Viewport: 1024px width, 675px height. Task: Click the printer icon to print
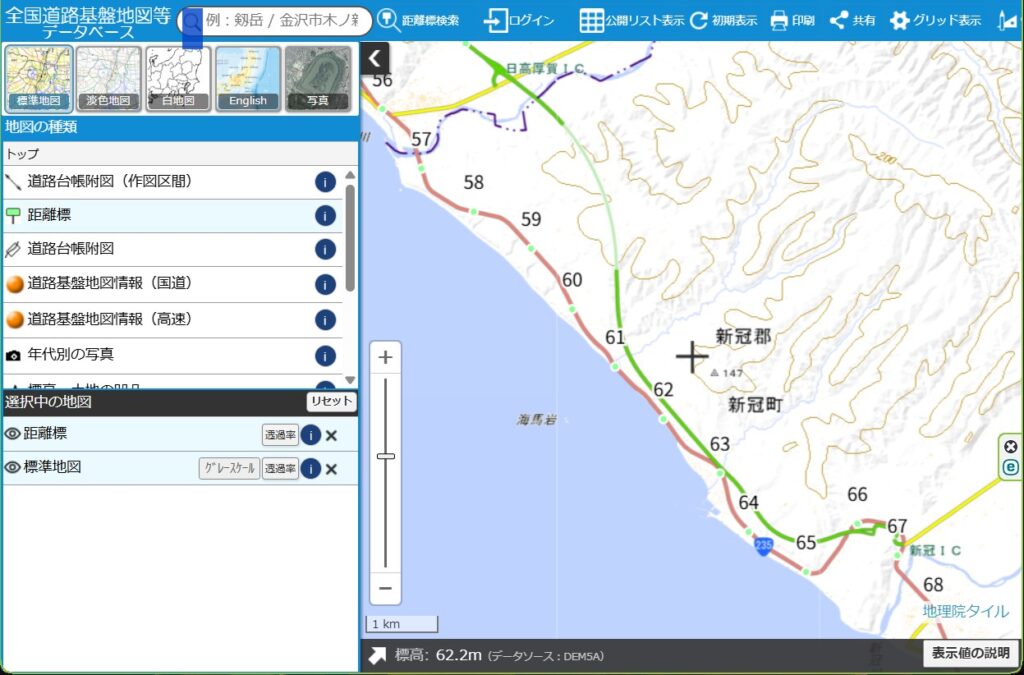(779, 21)
